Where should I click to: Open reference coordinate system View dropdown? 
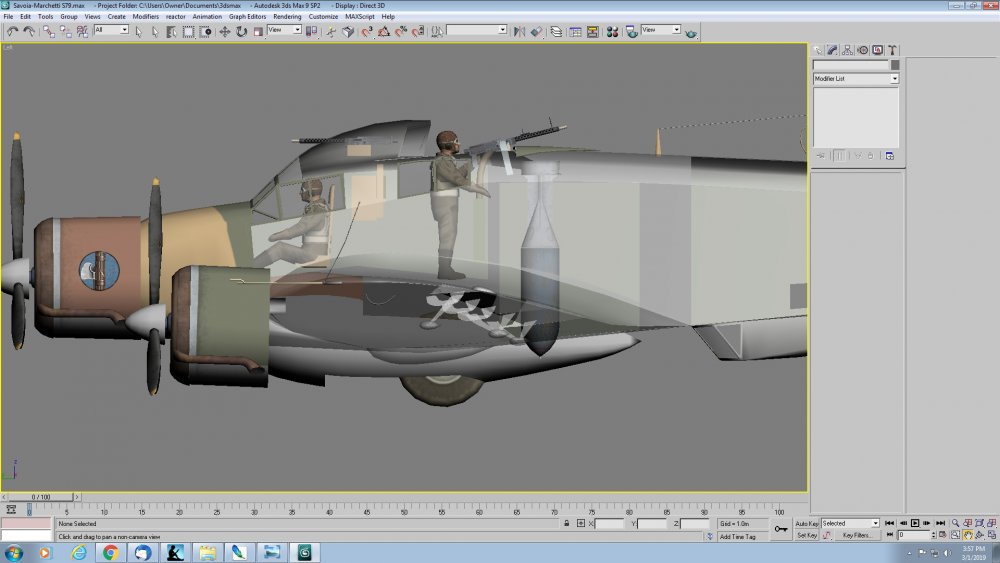pos(284,30)
